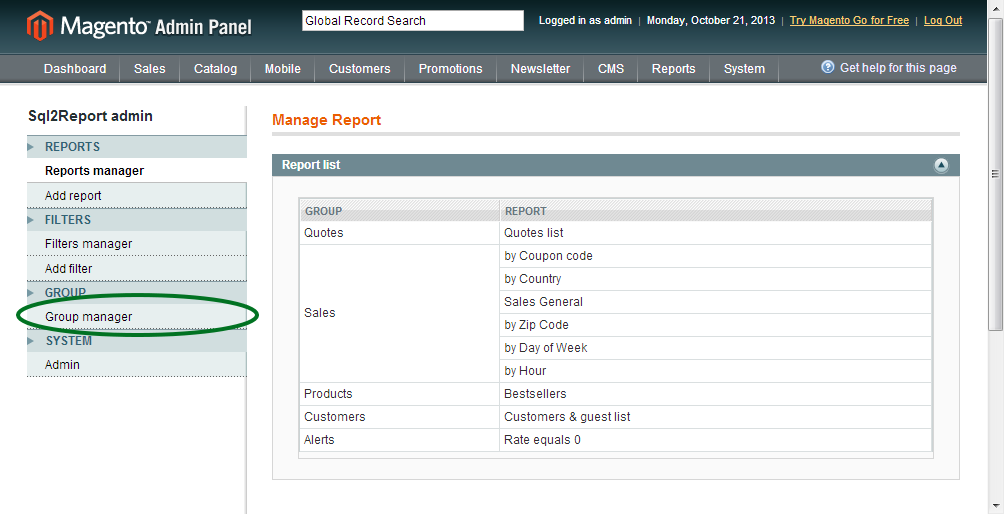
Task: Open the Bestsellers report
Action: tap(535, 394)
